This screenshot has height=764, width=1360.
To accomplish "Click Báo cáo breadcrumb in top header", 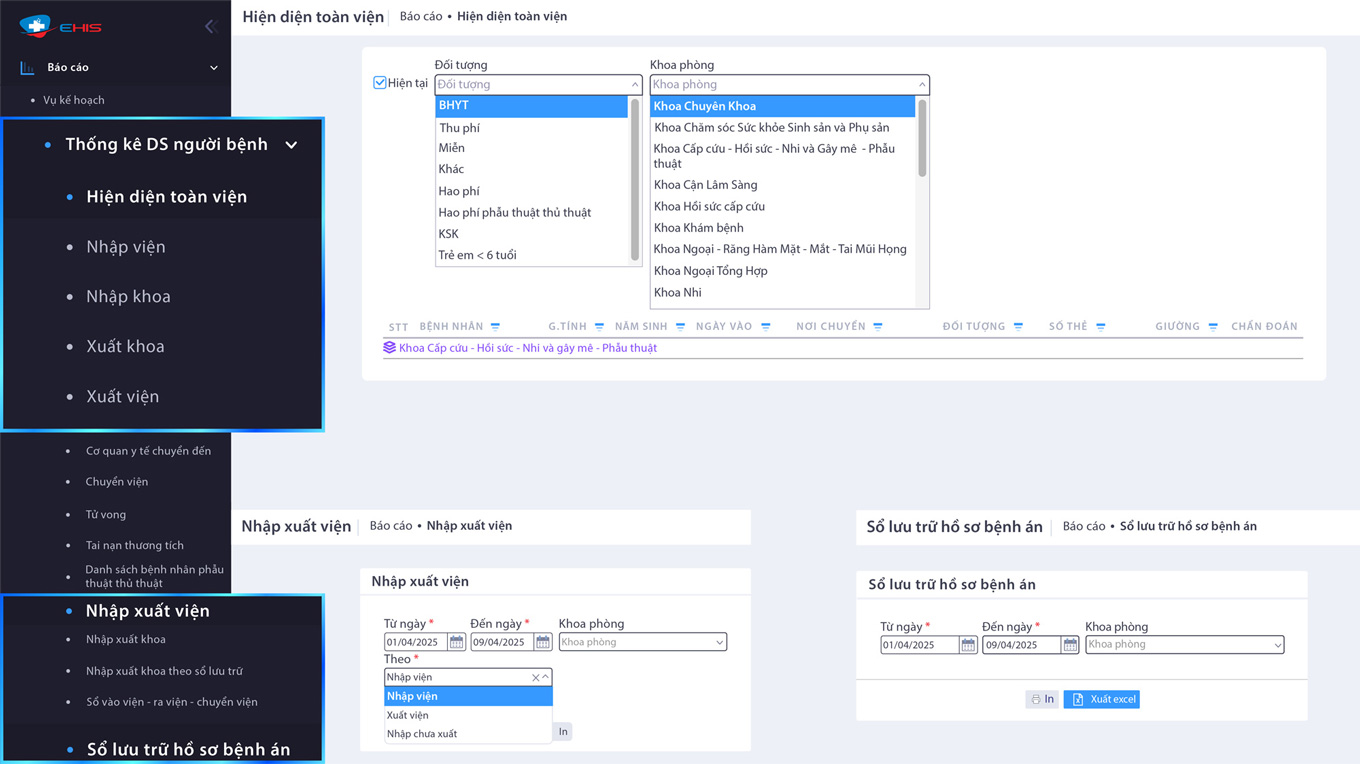I will click(421, 16).
